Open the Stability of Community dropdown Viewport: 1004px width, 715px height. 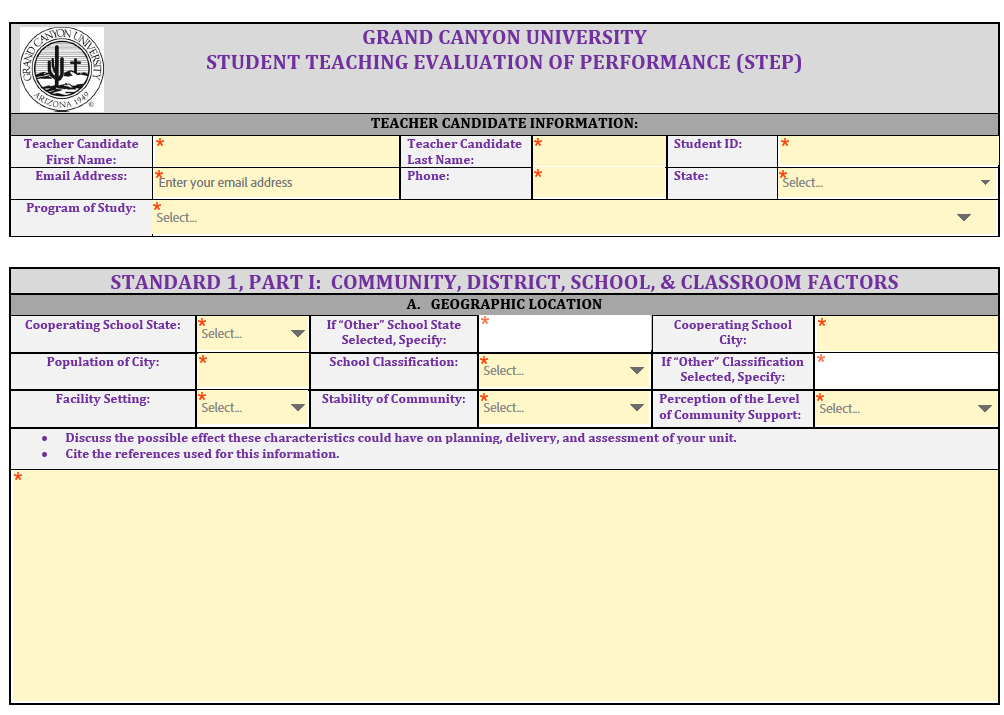pos(565,408)
